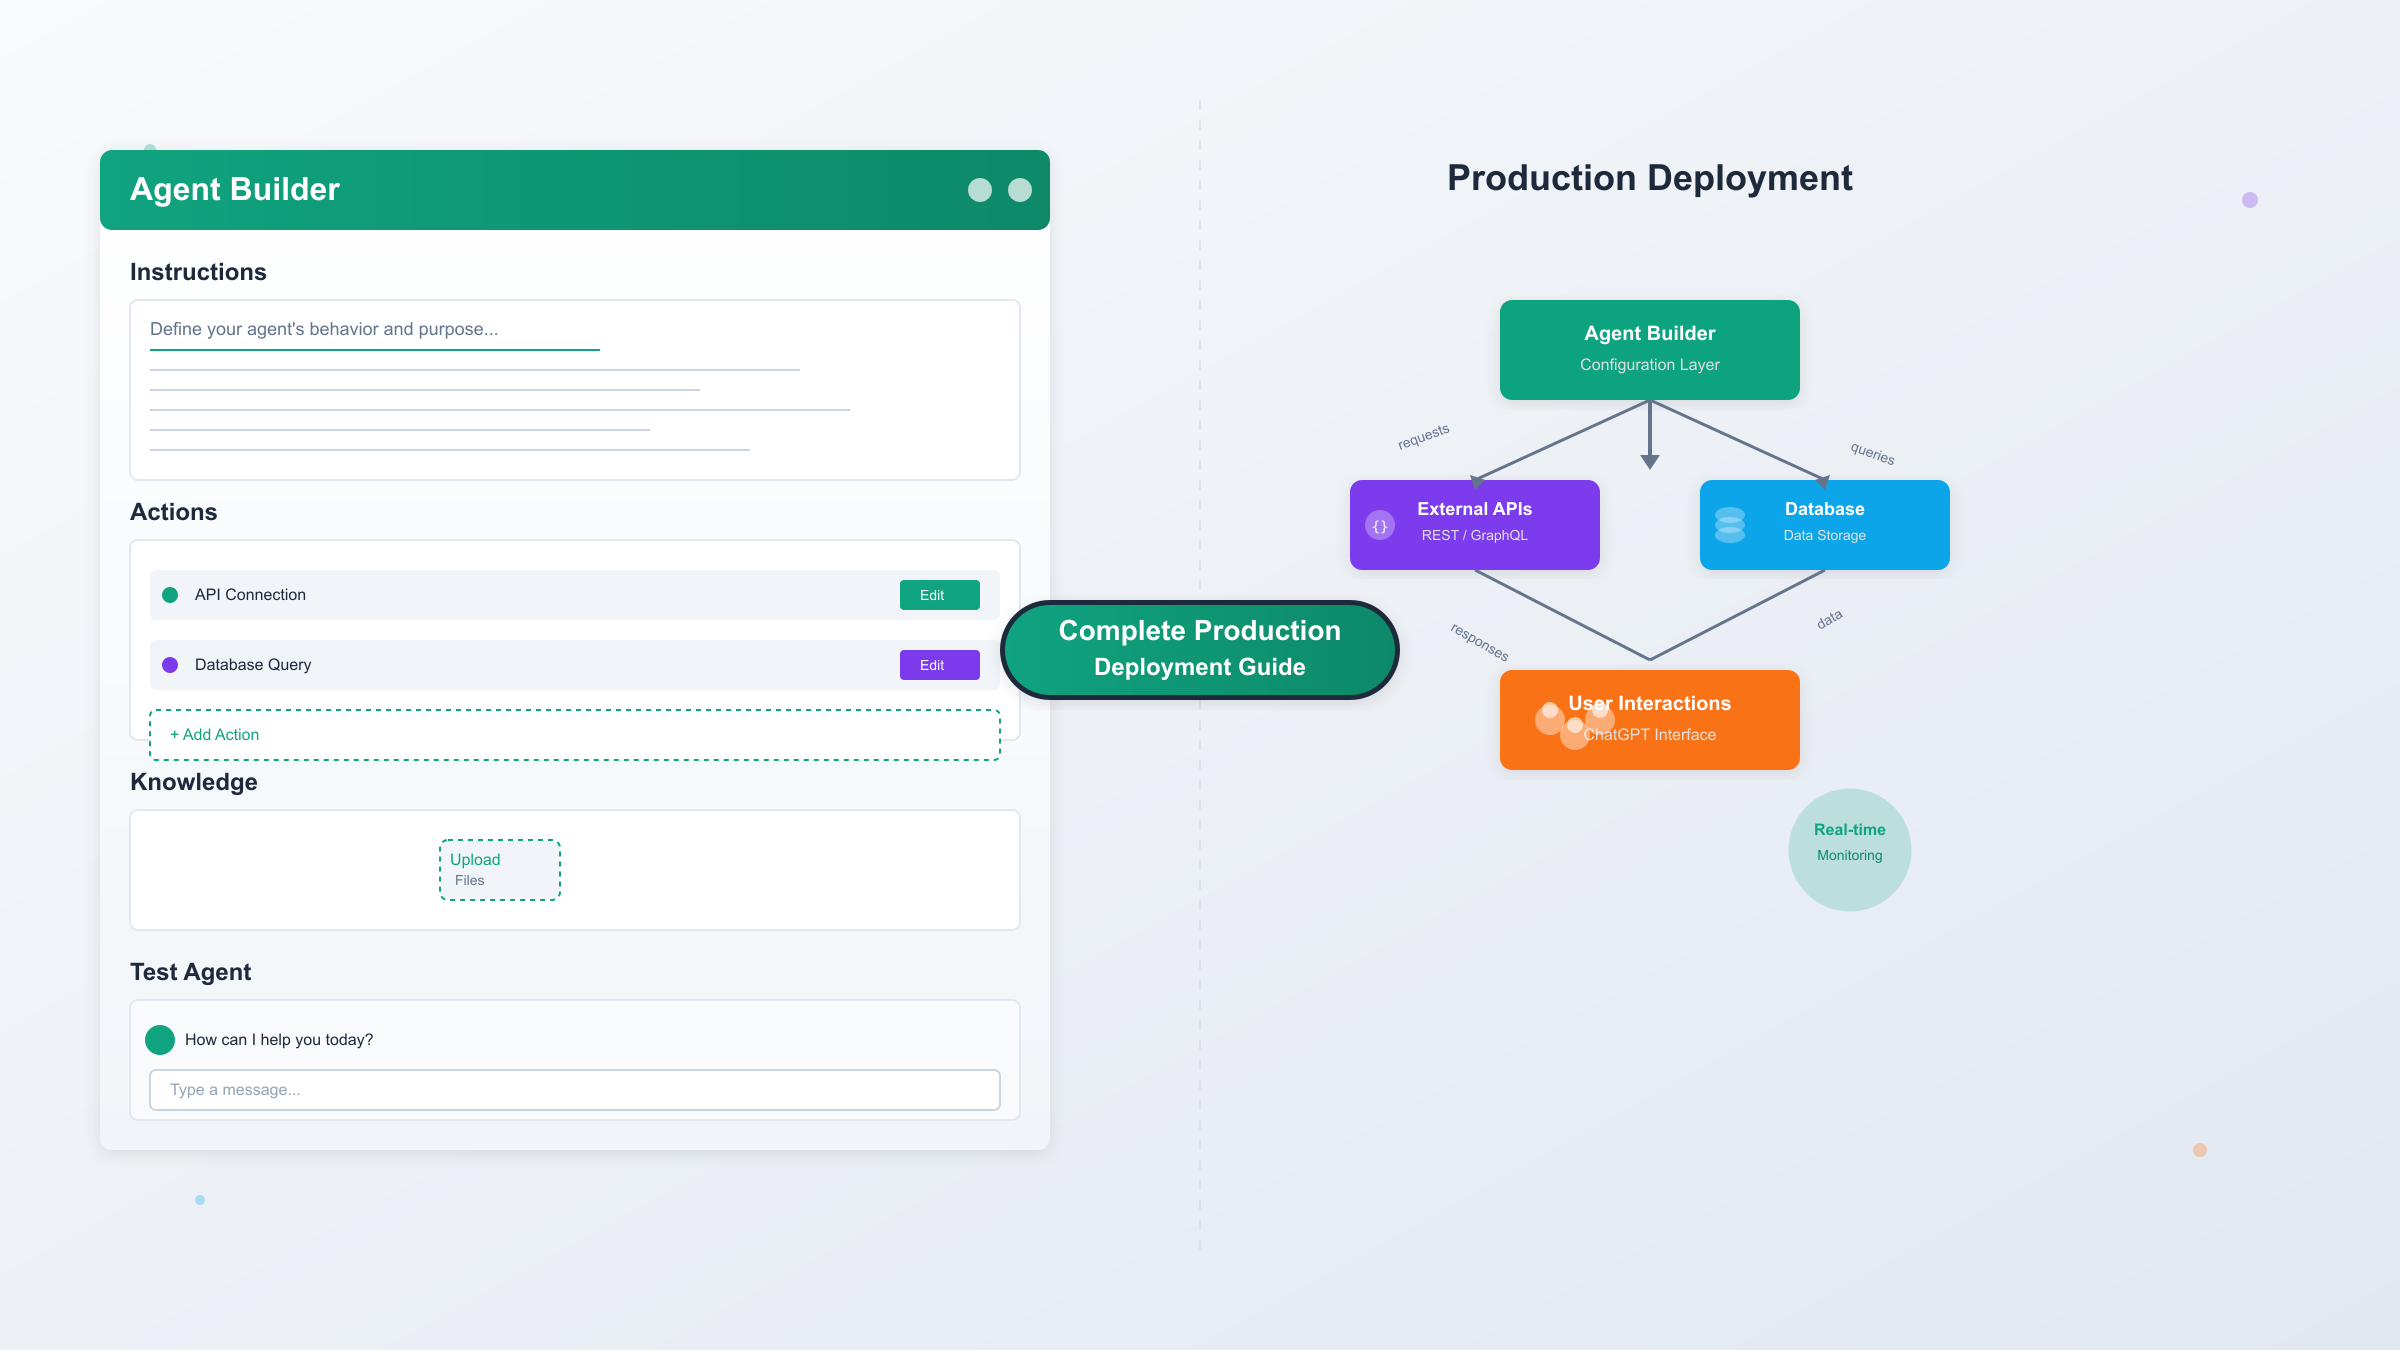Select the database cylinder icon on Database node
Screen dimensions: 2400x1350
click(x=1730, y=524)
